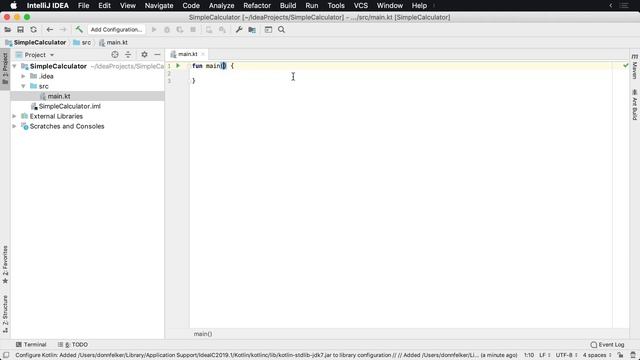Click the Save All toolbar icon

coord(20,30)
